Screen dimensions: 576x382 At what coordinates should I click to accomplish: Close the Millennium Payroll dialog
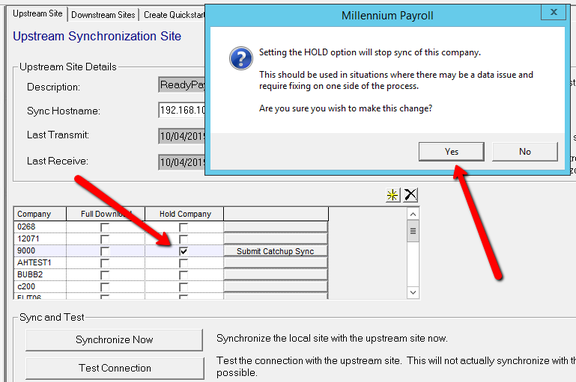click(554, 12)
